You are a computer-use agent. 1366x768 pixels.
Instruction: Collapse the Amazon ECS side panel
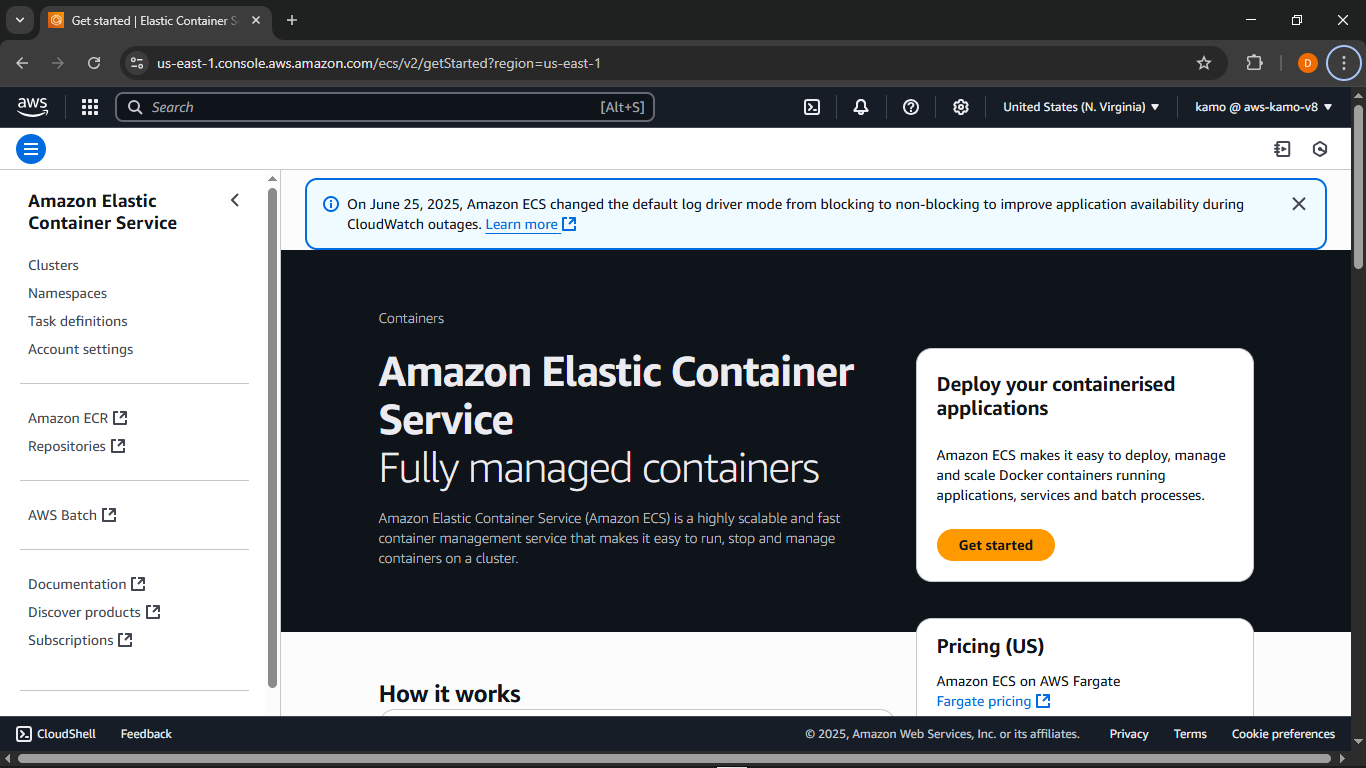pos(235,200)
